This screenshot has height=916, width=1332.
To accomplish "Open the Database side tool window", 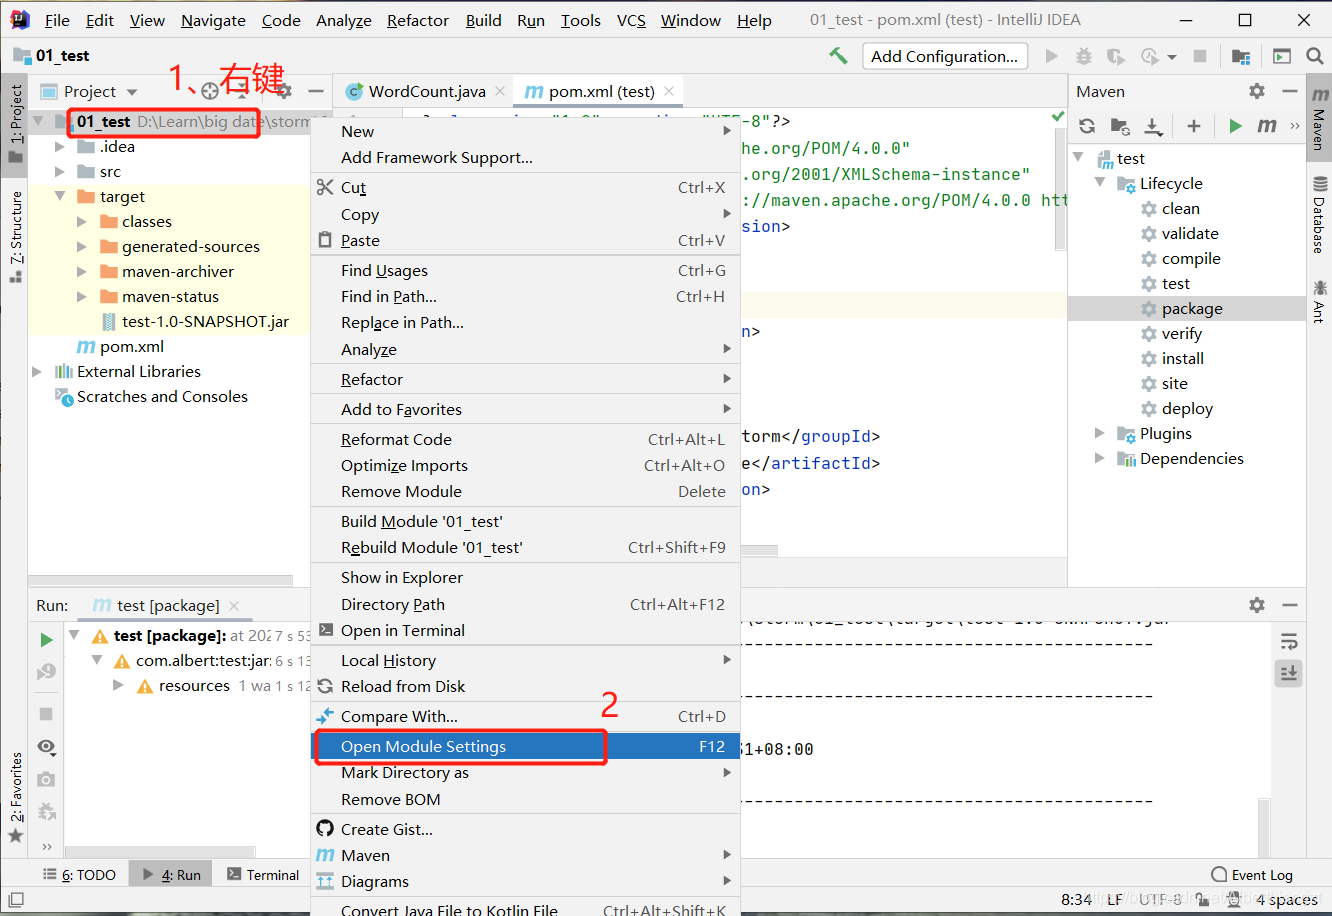I will [1319, 216].
